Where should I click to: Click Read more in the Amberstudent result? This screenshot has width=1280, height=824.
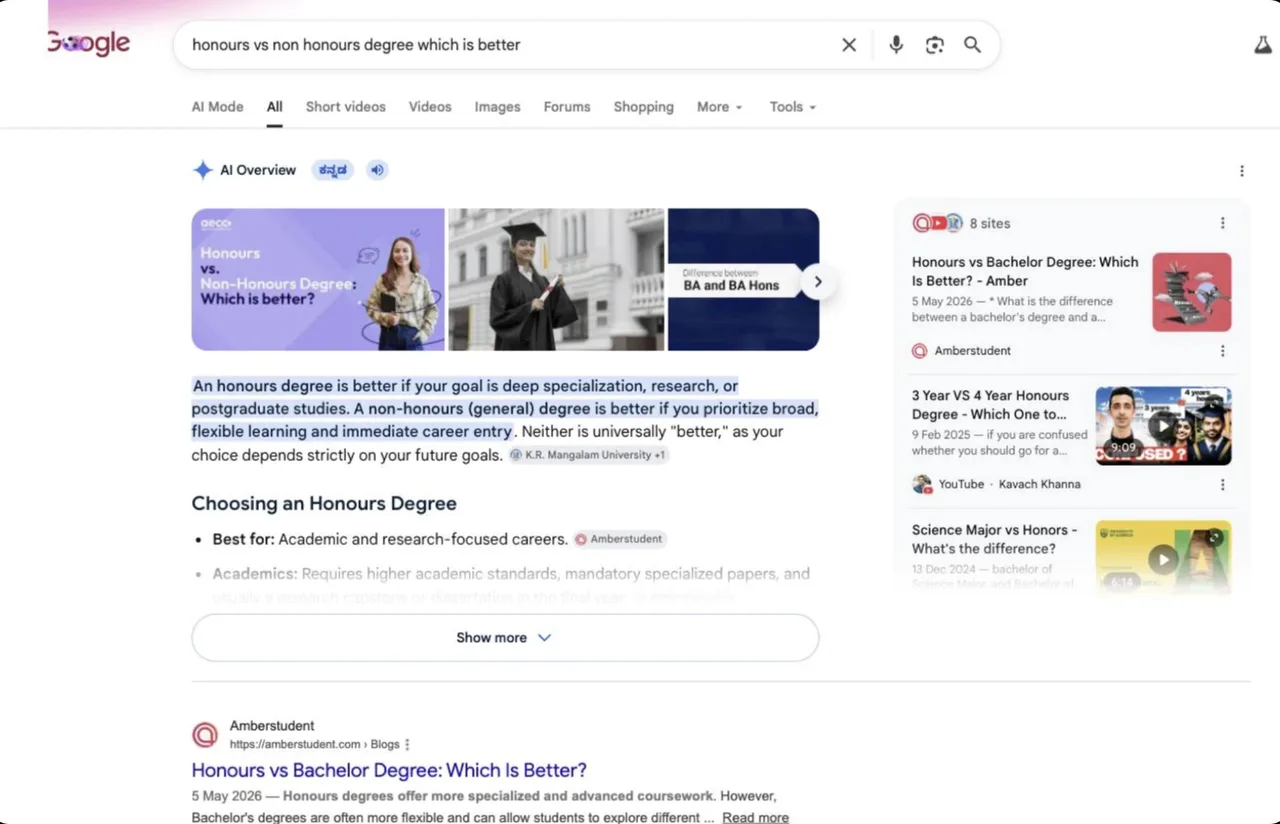pos(755,817)
